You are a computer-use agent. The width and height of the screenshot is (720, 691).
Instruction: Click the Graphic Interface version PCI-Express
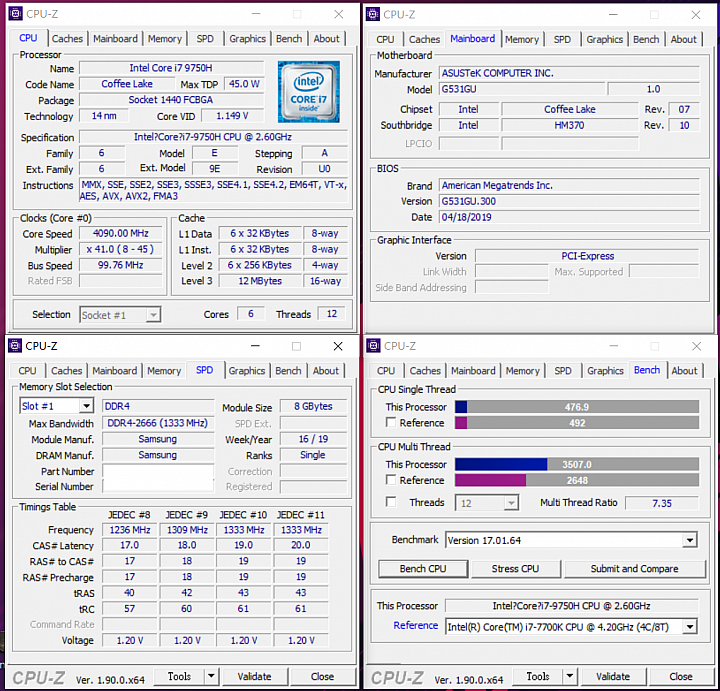587,256
